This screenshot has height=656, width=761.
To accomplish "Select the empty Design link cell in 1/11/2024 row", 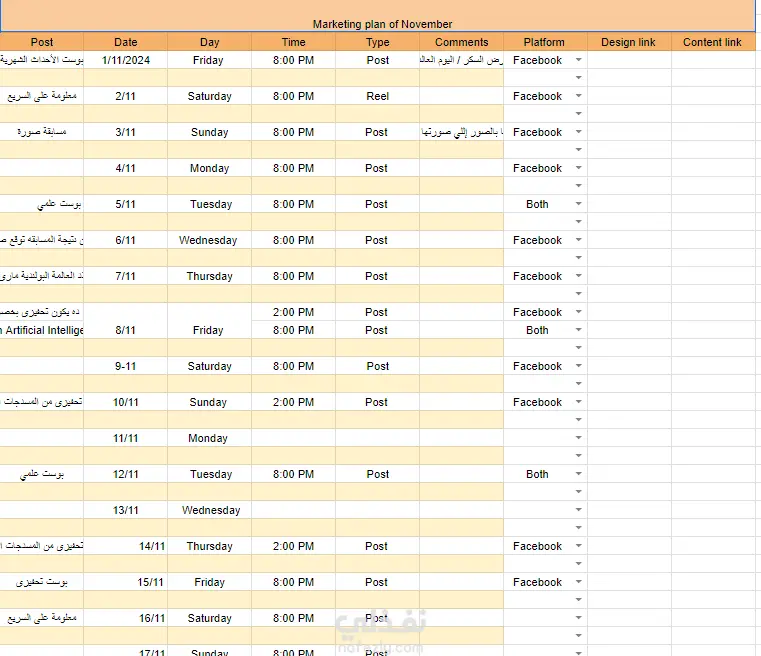I will coord(629,60).
